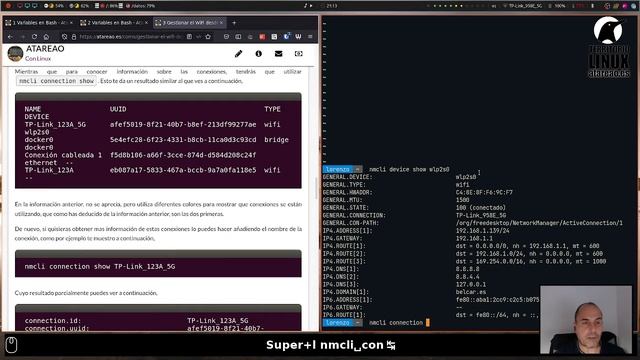Viewport: 640px width, 360px height.
Task: Click terminal DNS value 8.8.8.8
Action: pos(467,269)
